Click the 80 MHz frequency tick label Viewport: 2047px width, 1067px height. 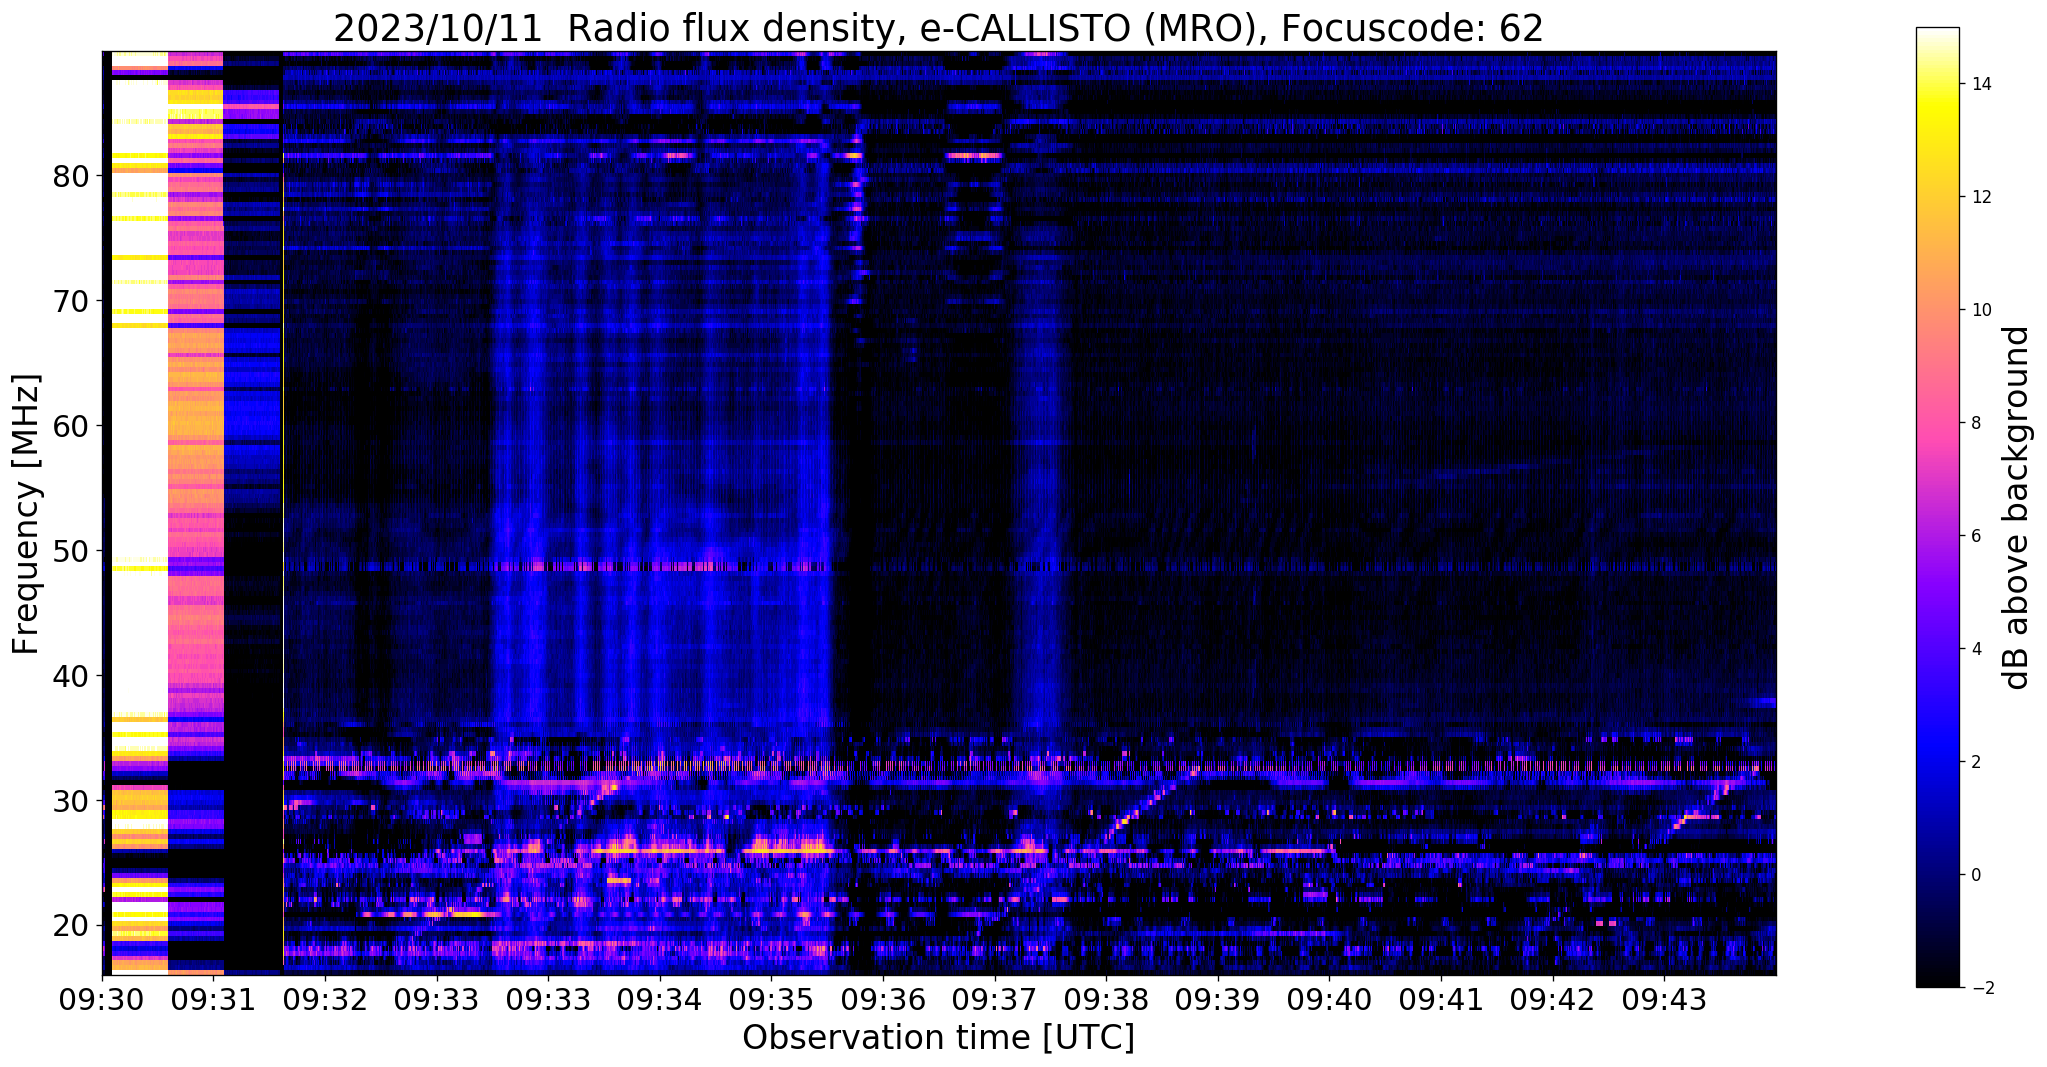click(x=71, y=176)
